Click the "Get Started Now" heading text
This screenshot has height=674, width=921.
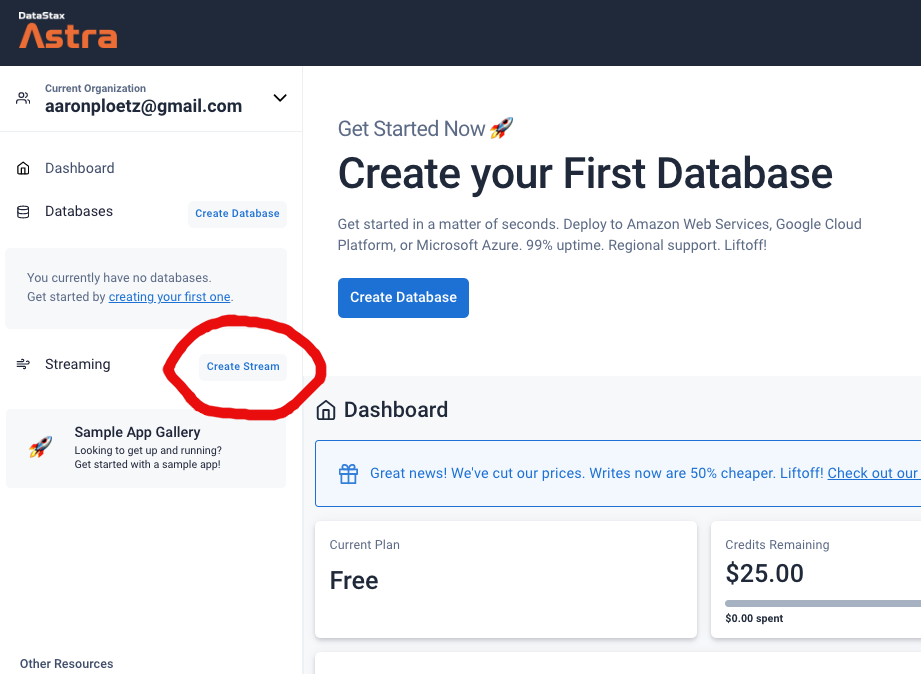point(411,129)
